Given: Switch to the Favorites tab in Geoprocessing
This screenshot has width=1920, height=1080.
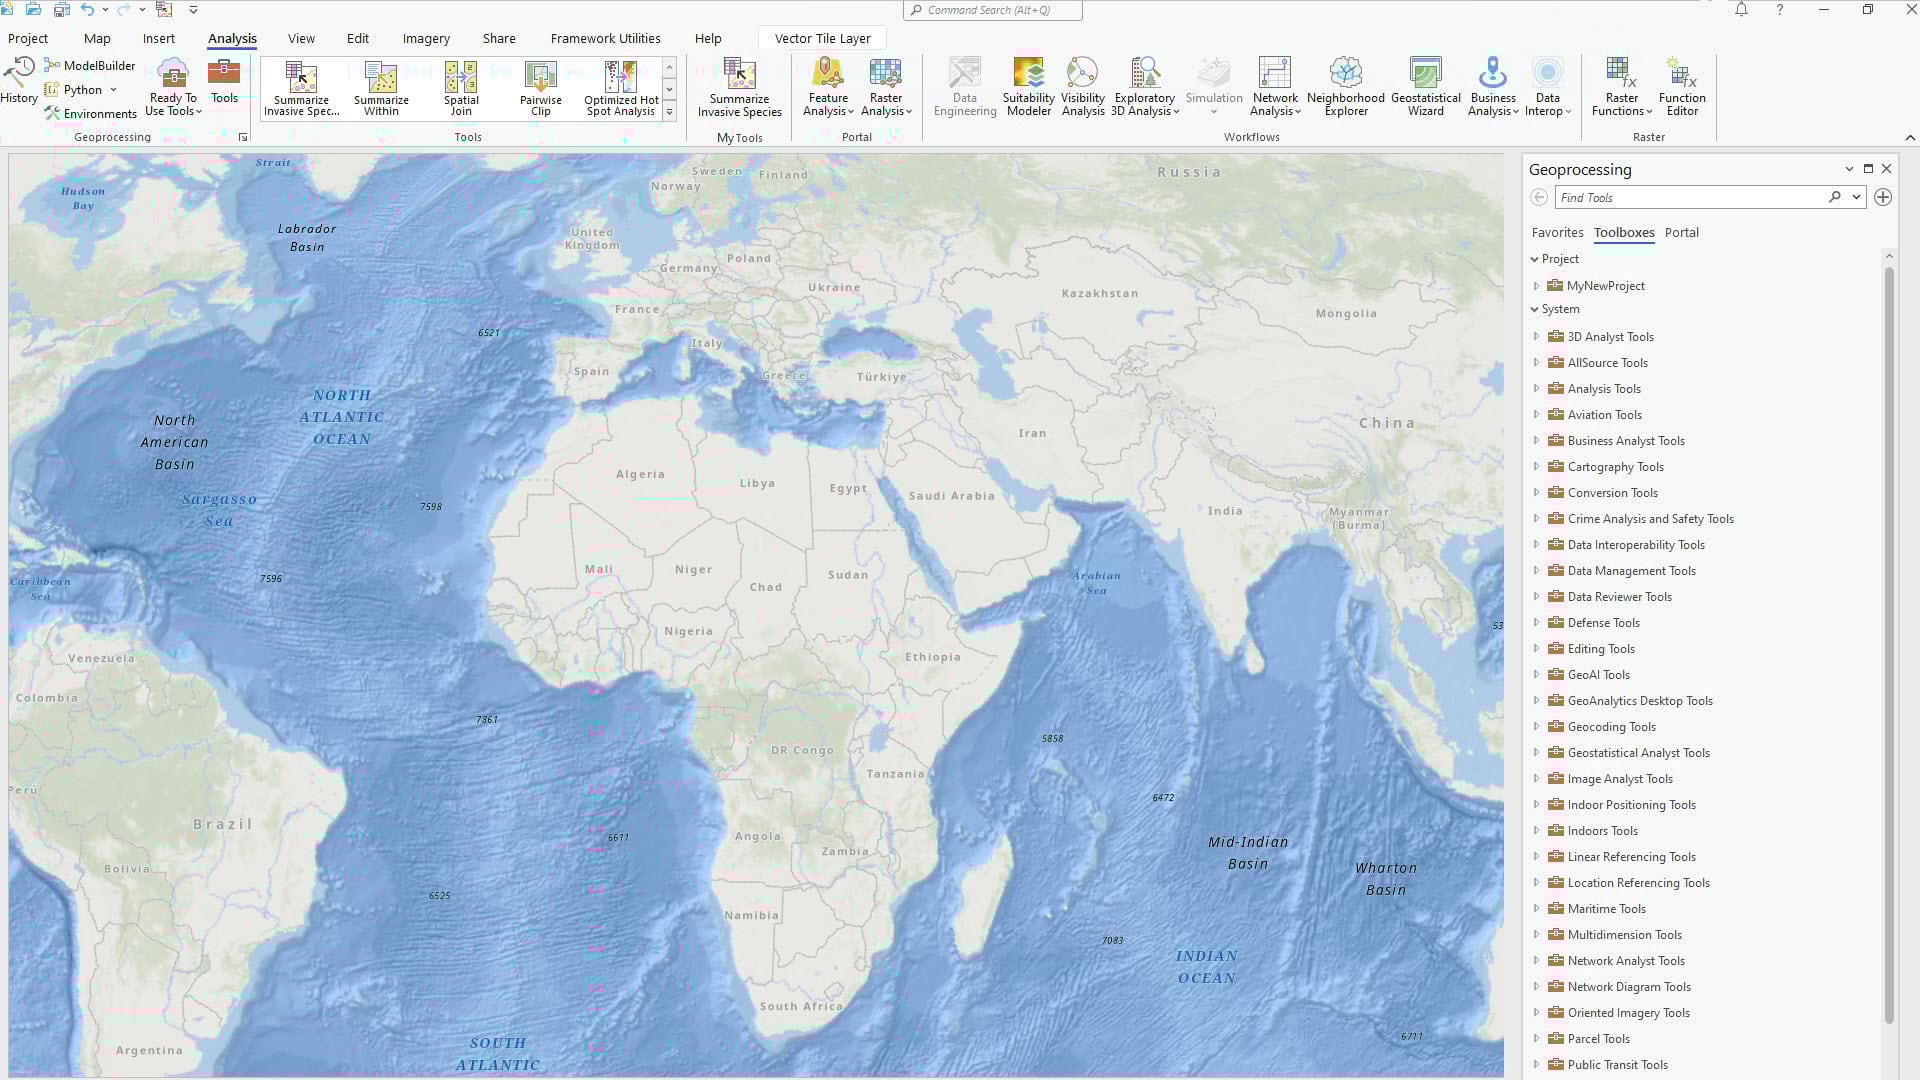Looking at the screenshot, I should [x=1557, y=233].
